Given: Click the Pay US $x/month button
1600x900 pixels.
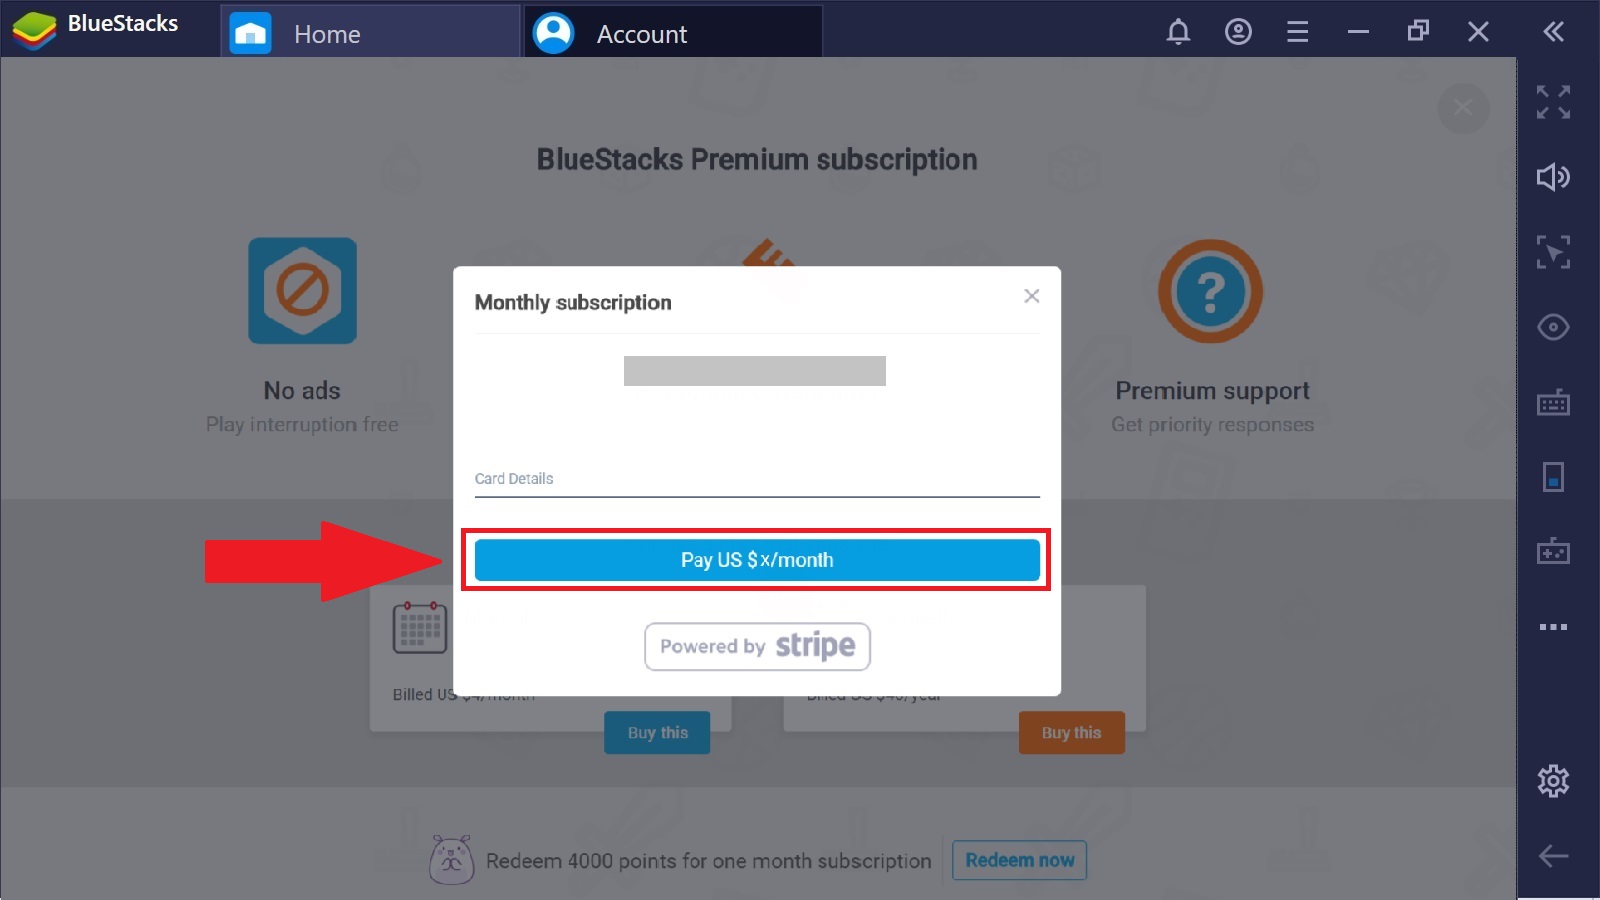Looking at the screenshot, I should [757, 560].
